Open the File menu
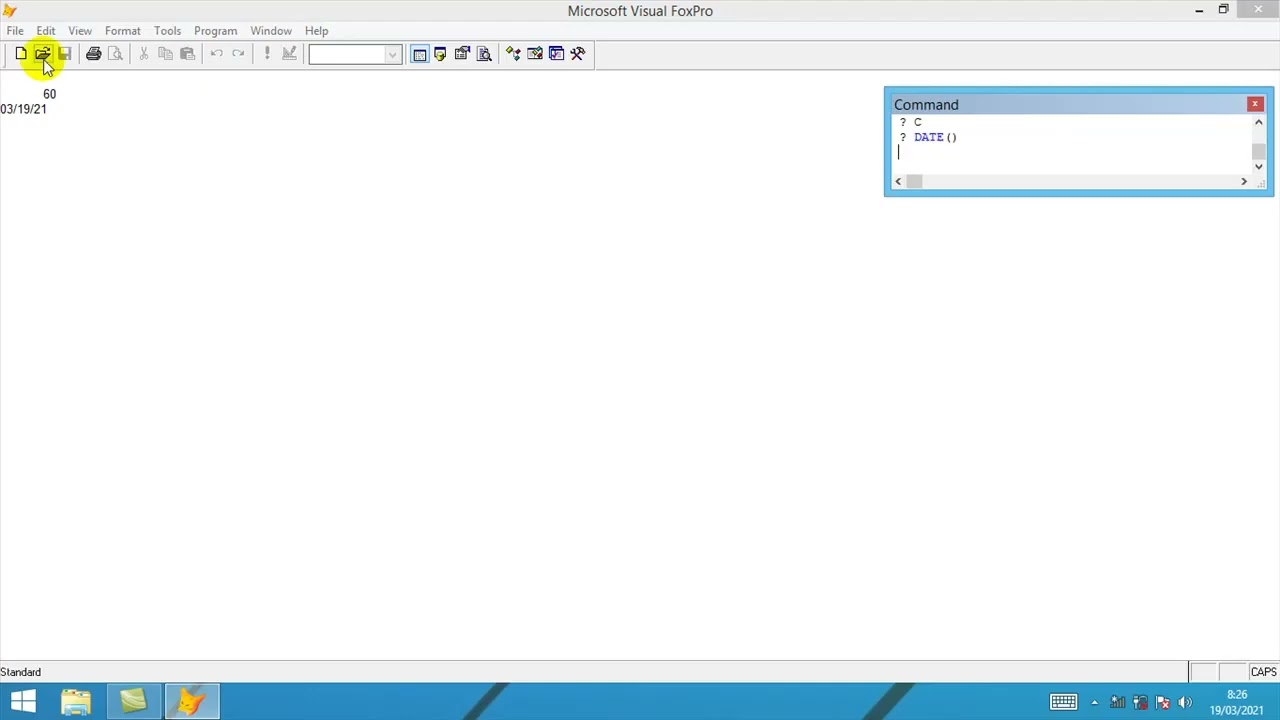This screenshot has height=720, width=1280. click(15, 31)
